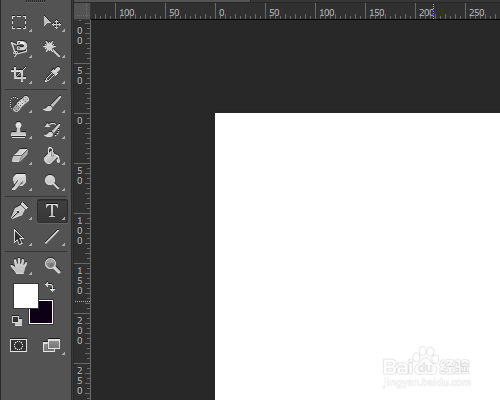
Task: Select the Move tool
Action: coord(52,23)
